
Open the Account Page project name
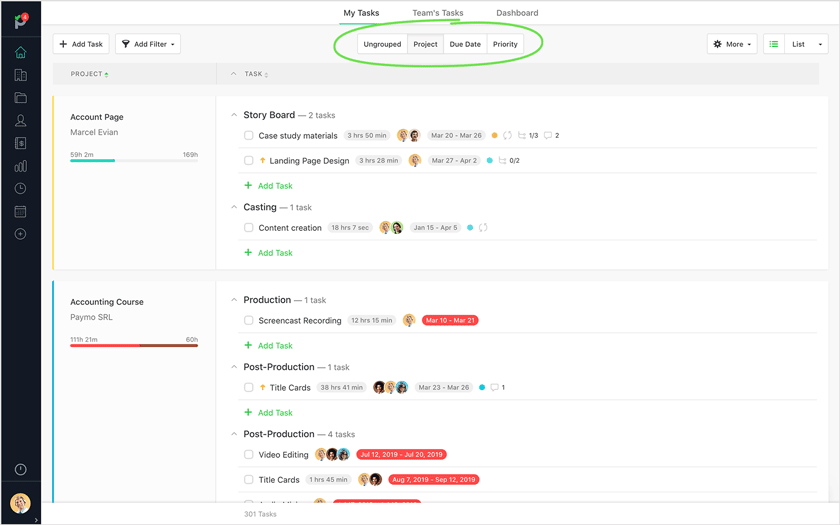coord(97,117)
